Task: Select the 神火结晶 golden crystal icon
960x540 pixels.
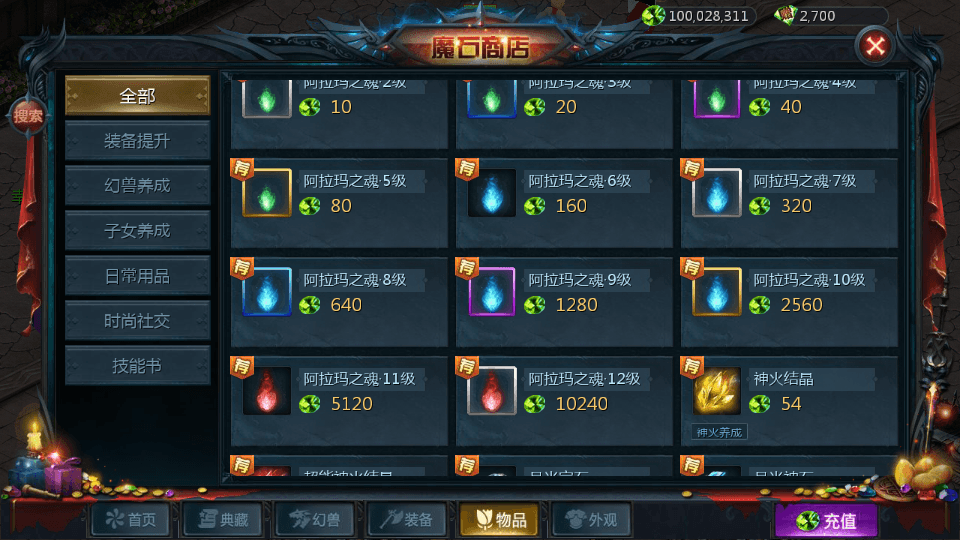Action: click(x=717, y=391)
